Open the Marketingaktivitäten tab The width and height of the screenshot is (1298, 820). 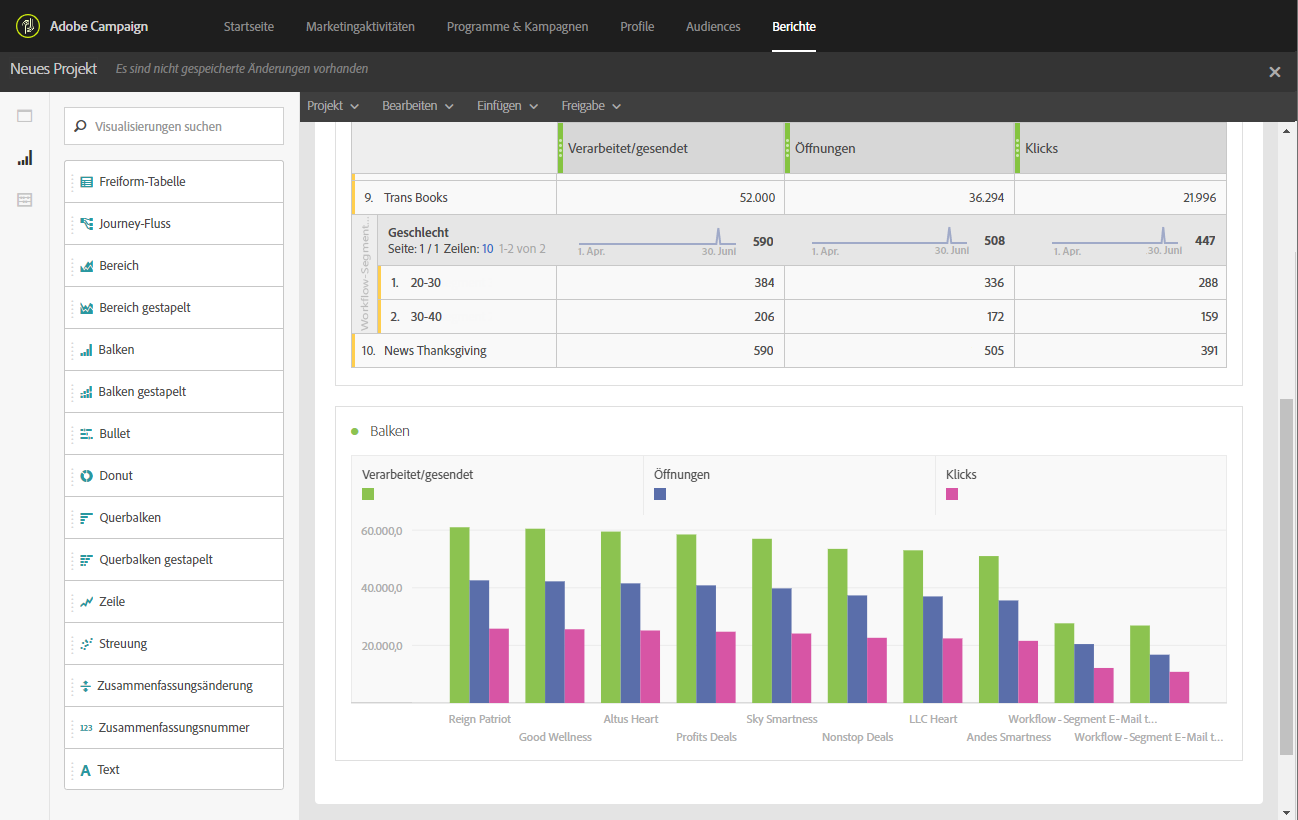coord(360,27)
